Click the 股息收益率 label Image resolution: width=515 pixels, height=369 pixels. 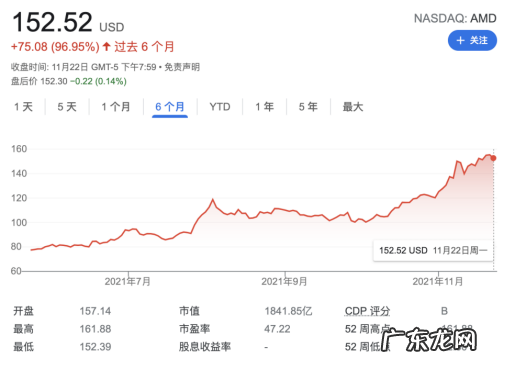pos(205,347)
